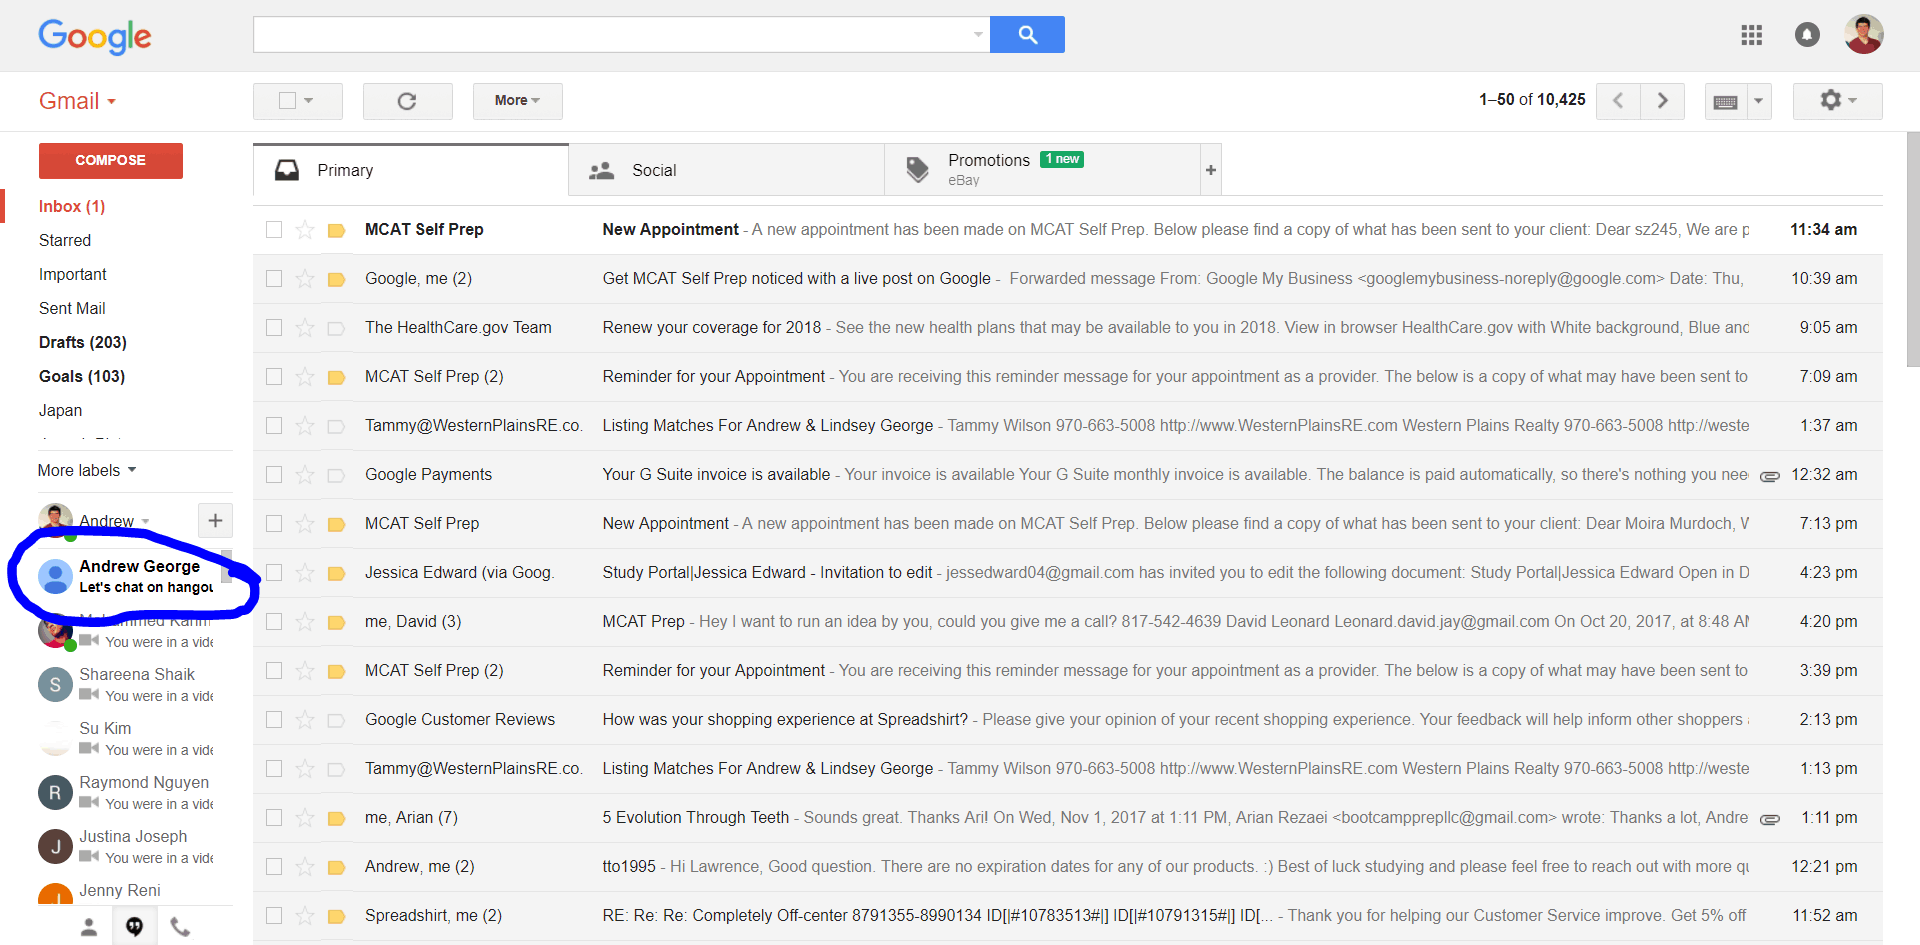Select the Jessica Edward email checkbox
The image size is (1920, 945).
coord(274,573)
